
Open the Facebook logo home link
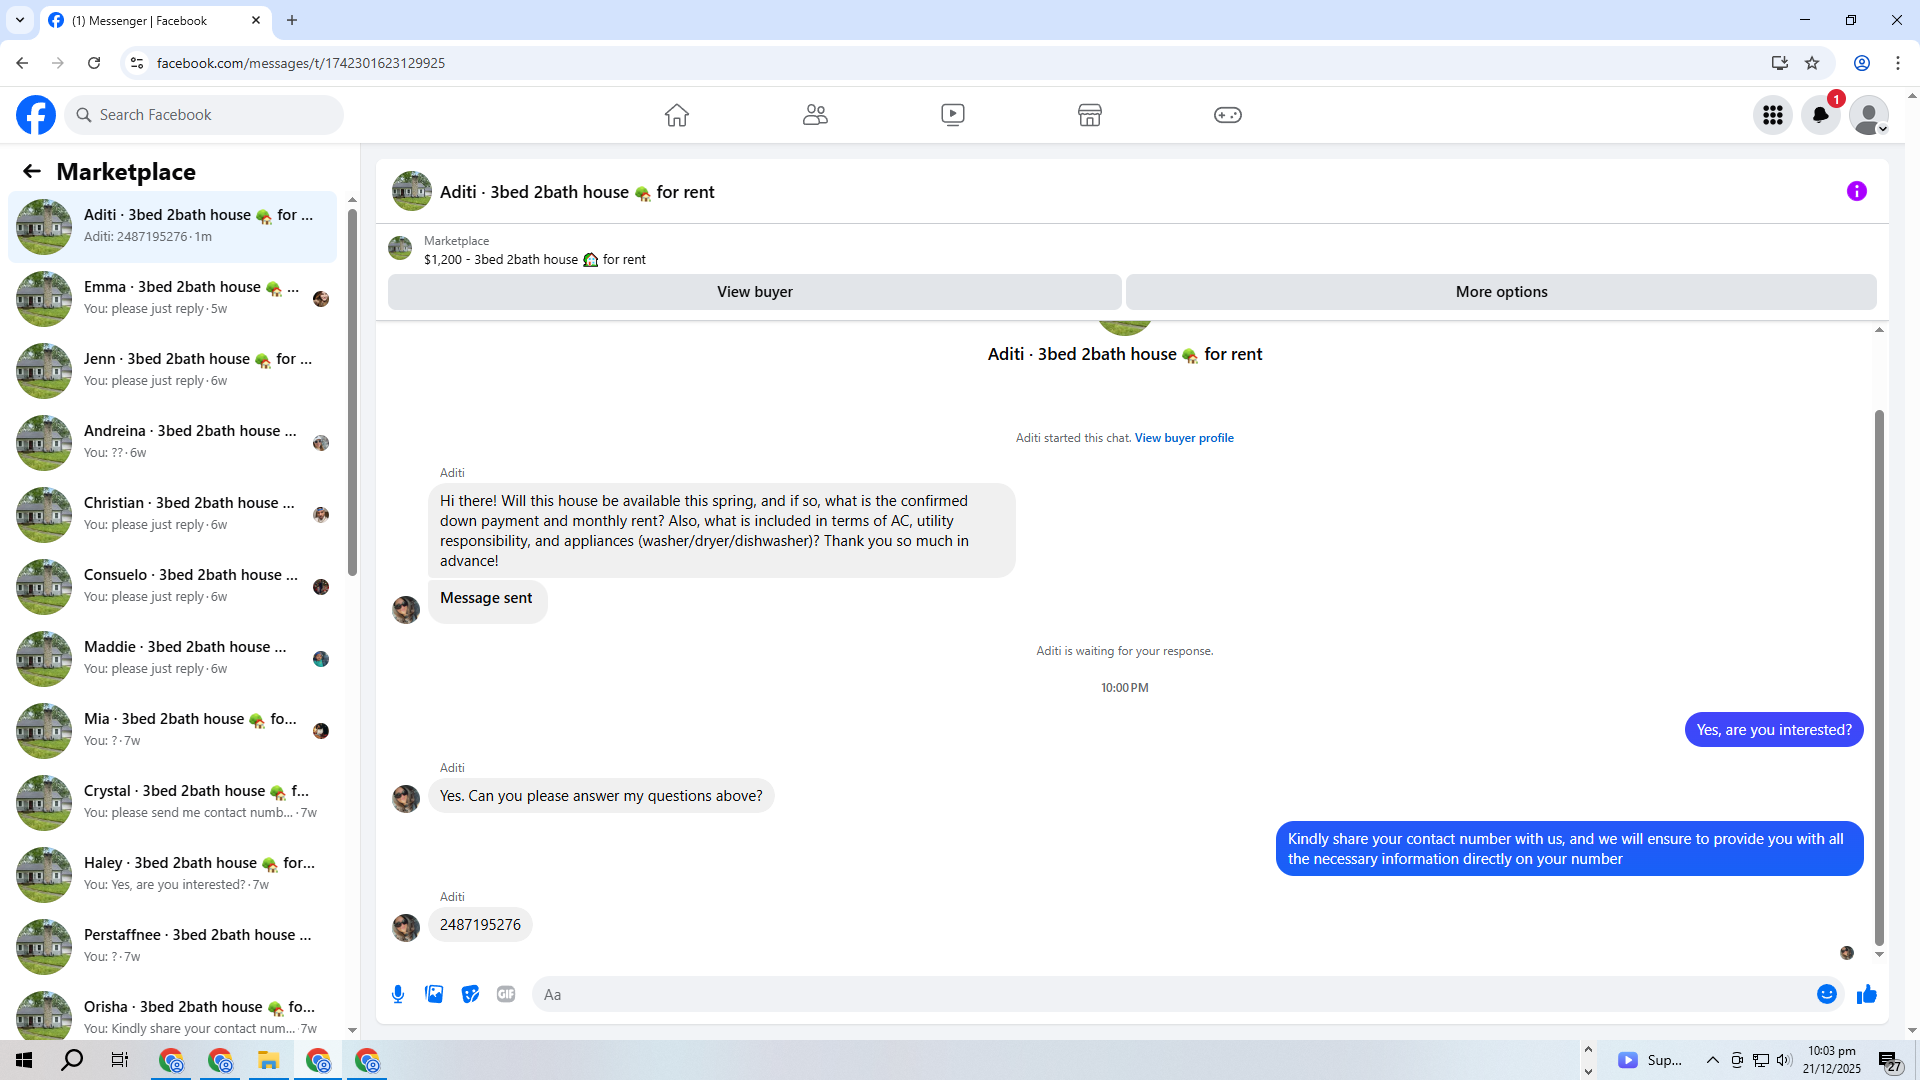click(x=36, y=115)
